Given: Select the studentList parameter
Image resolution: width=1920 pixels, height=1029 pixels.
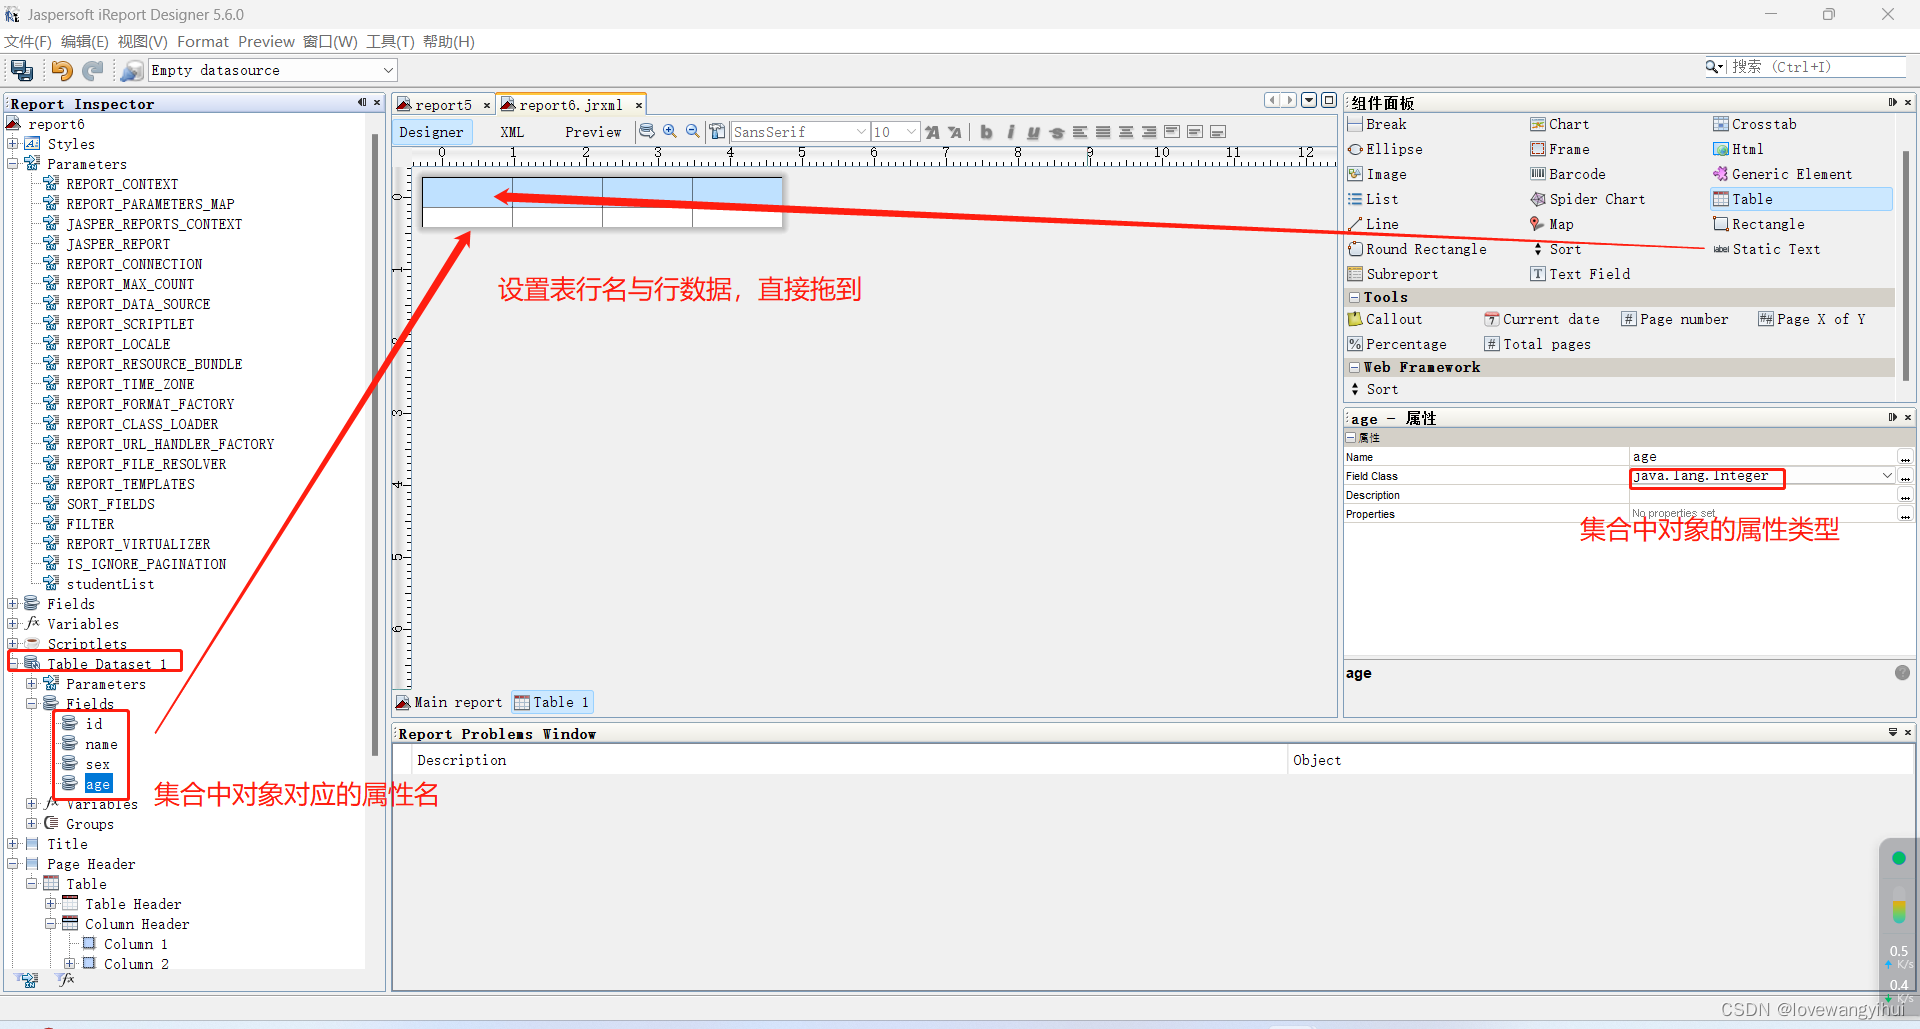Looking at the screenshot, I should [110, 584].
